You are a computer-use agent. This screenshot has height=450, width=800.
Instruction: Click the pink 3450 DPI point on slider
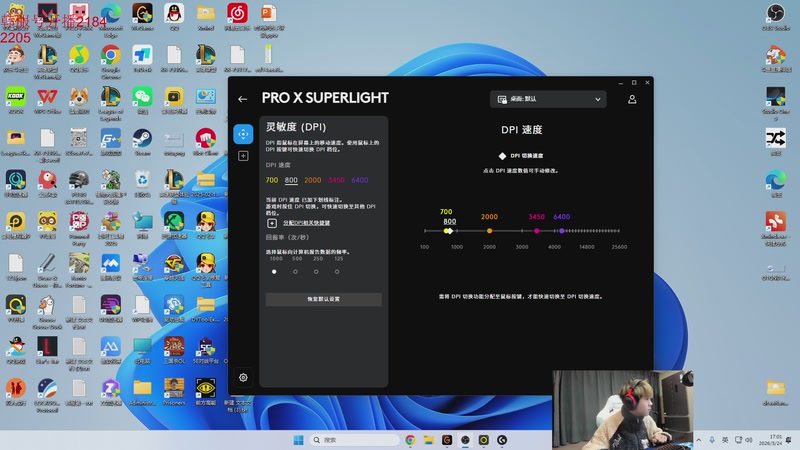[x=537, y=231]
